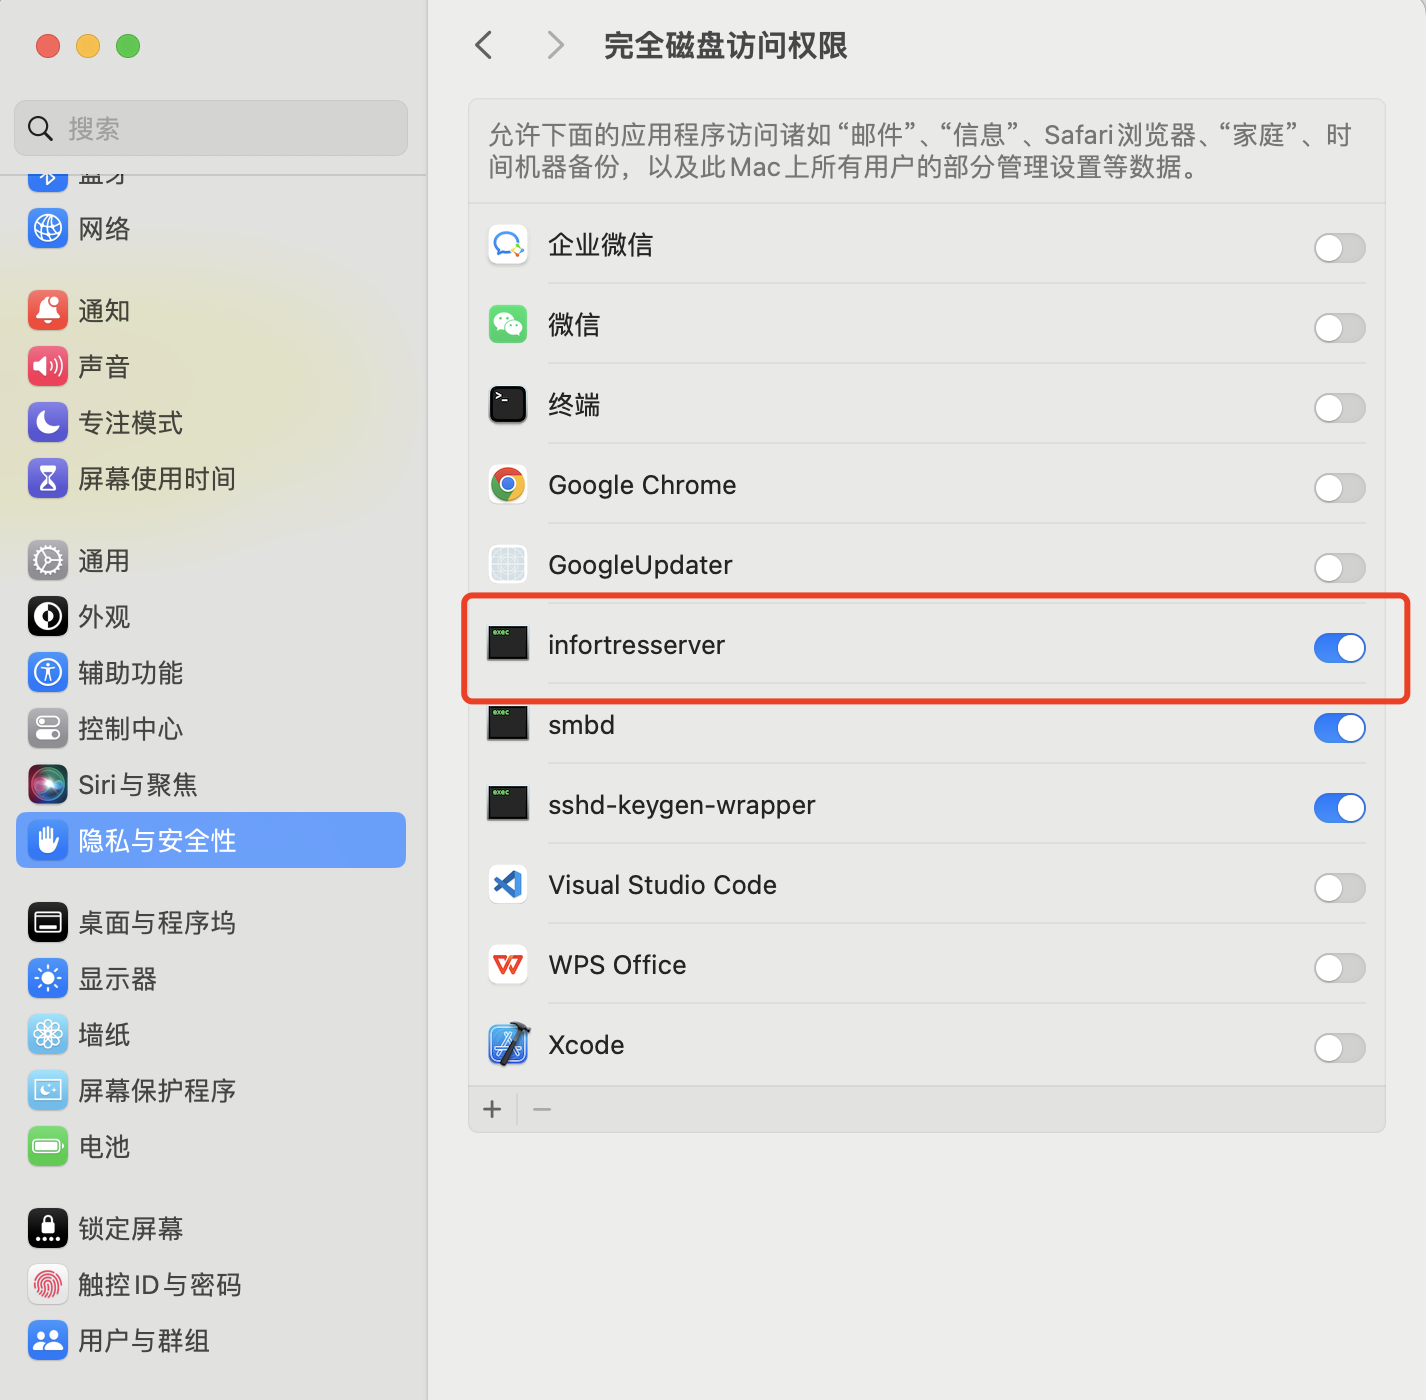Click the WPS Office icon
Viewport: 1426px width, 1400px height.
click(x=508, y=965)
